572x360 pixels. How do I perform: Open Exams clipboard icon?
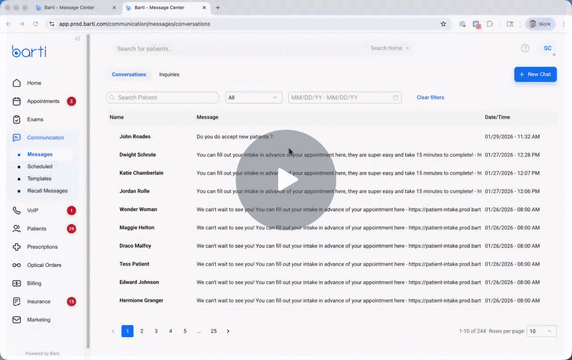pos(17,120)
